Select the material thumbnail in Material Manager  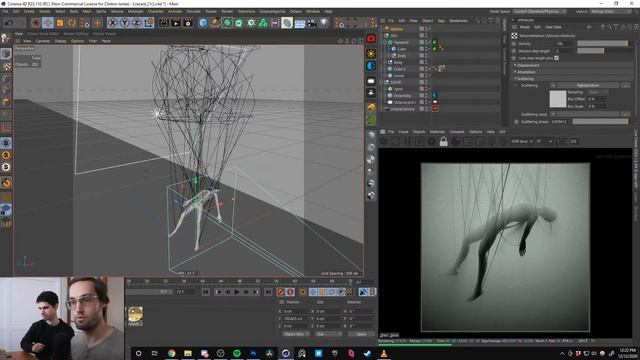click(136, 315)
